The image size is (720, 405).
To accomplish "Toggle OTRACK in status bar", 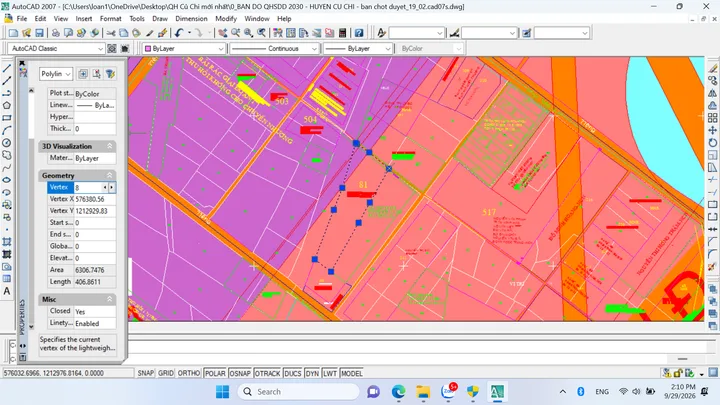I will click(x=267, y=373).
